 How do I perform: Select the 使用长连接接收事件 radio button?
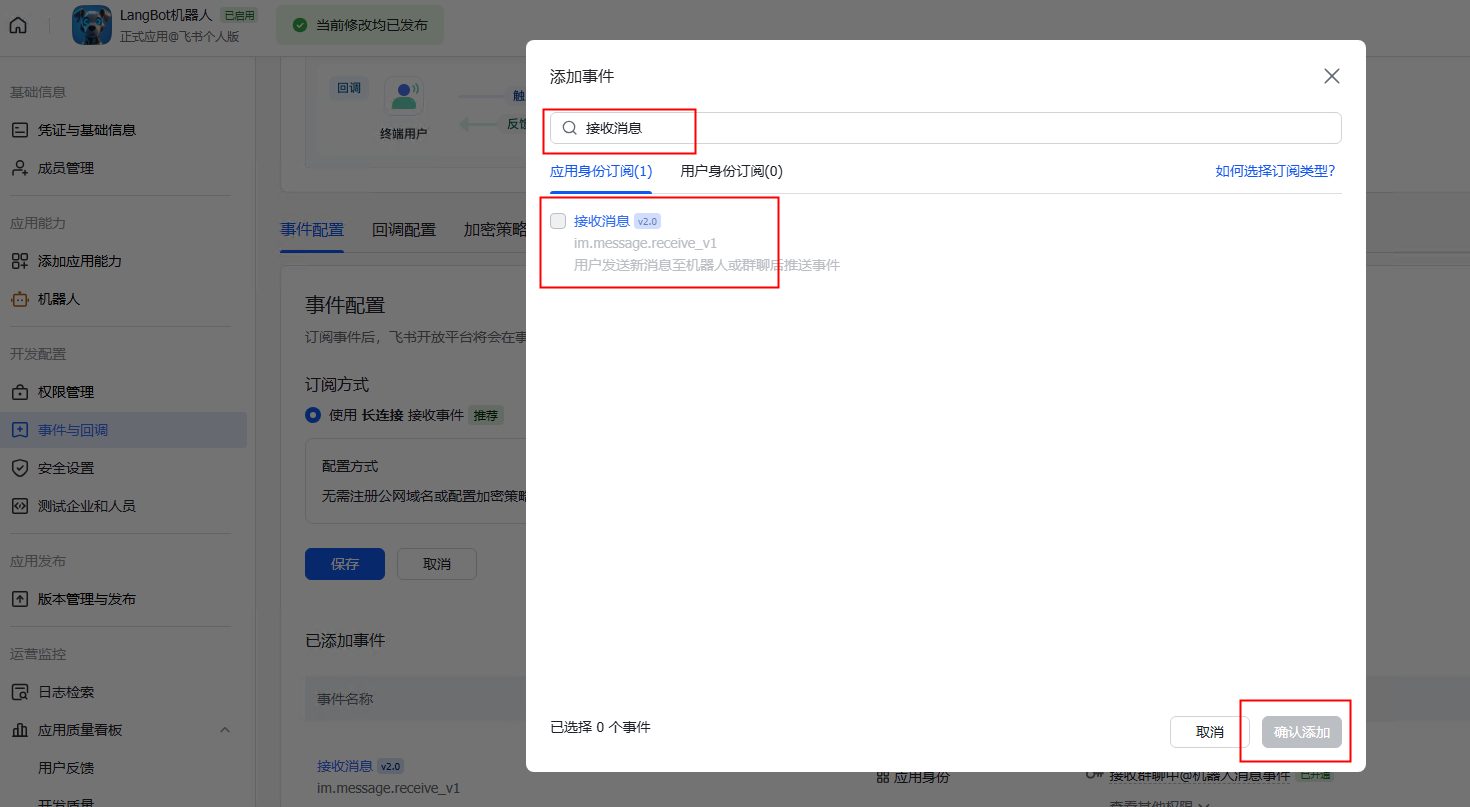(313, 415)
